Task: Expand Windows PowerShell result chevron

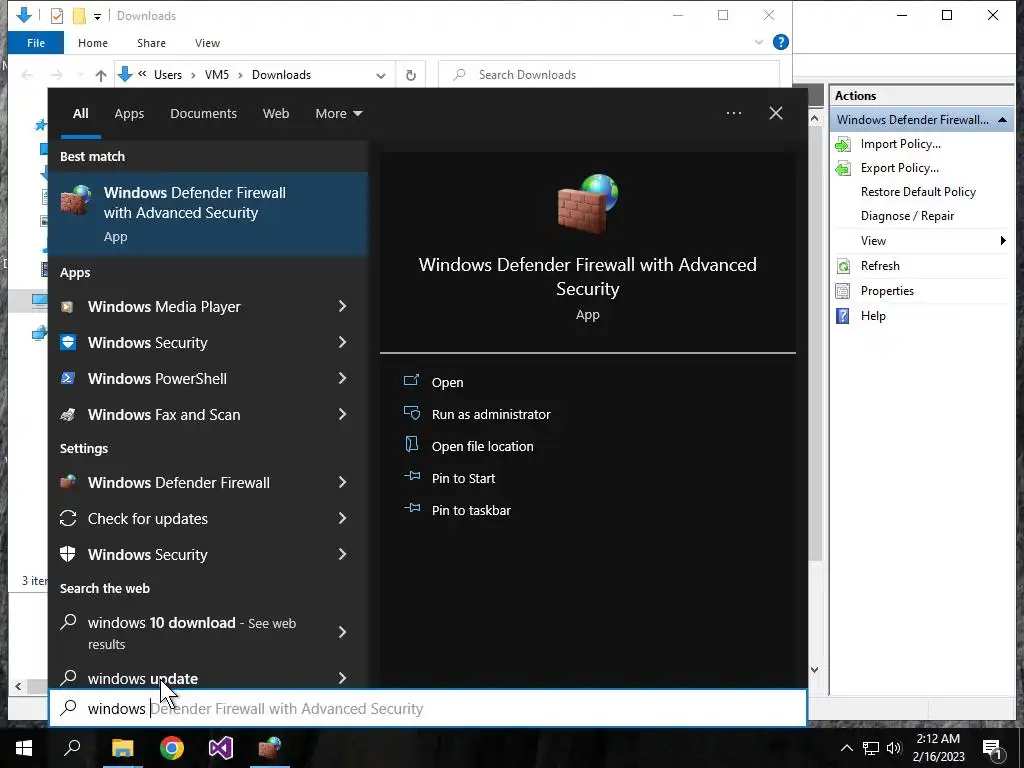Action: 342,378
